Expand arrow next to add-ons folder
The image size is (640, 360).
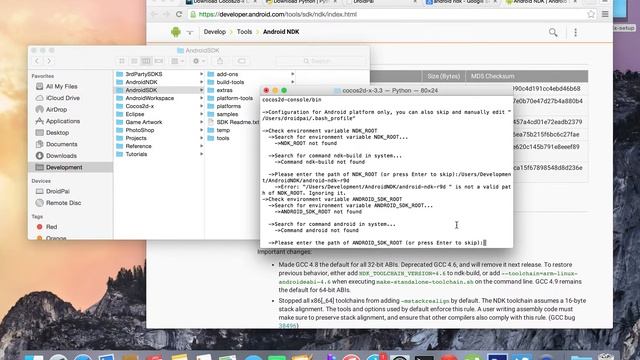[x=292, y=74]
